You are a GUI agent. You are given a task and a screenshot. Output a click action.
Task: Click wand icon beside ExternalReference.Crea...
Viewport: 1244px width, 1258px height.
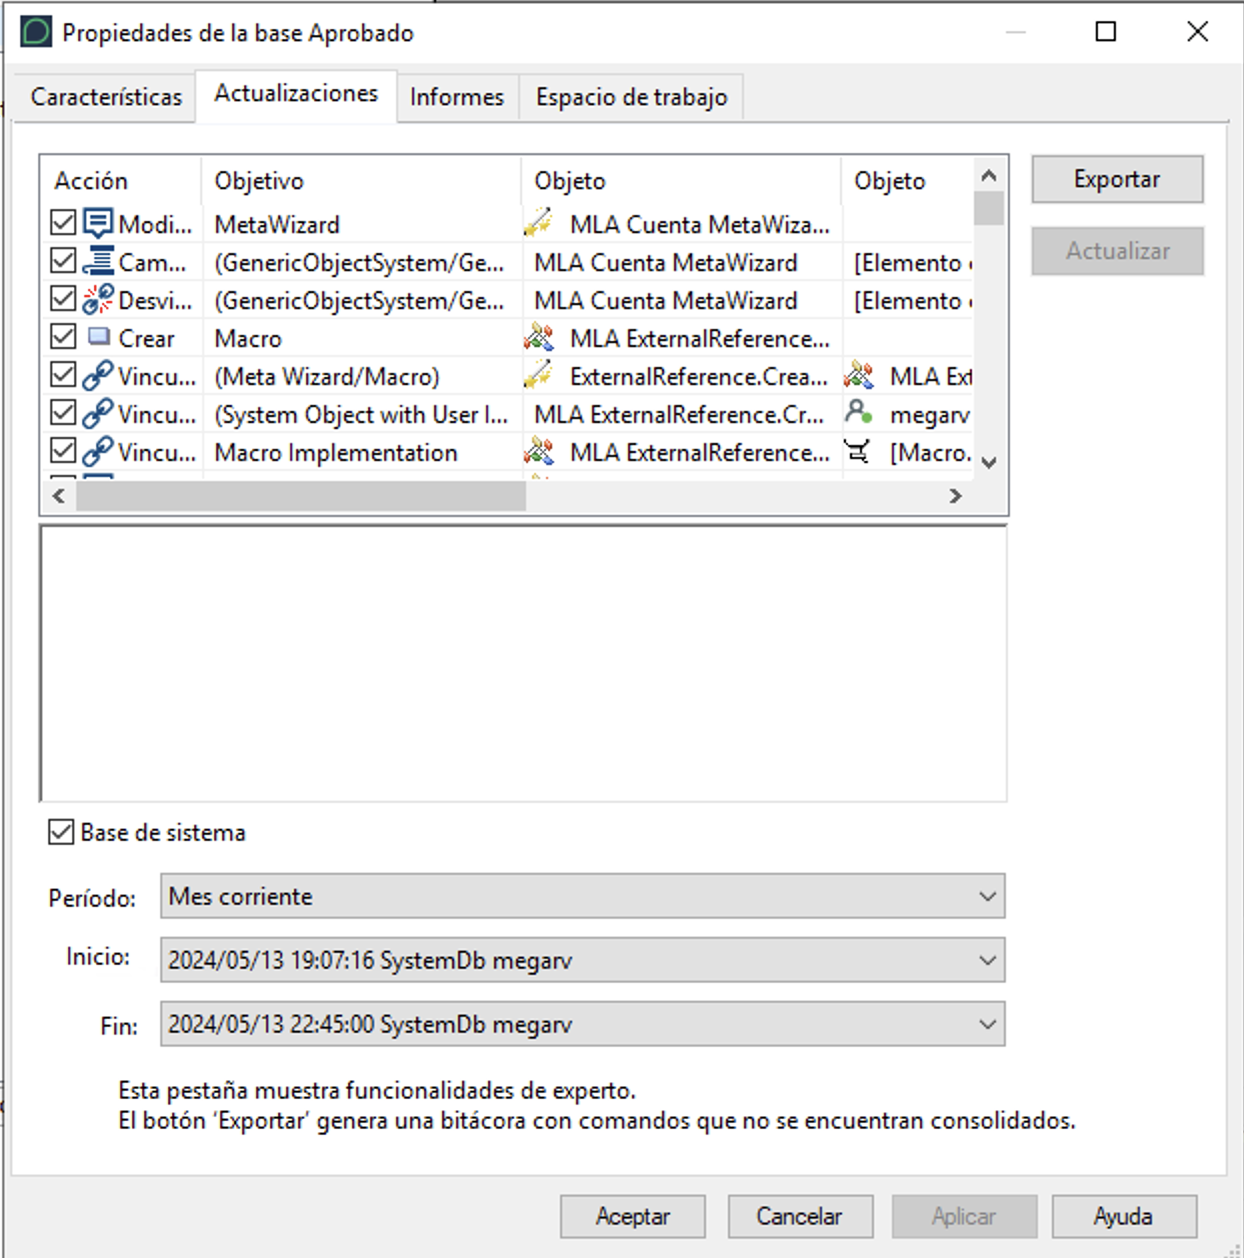(x=539, y=375)
